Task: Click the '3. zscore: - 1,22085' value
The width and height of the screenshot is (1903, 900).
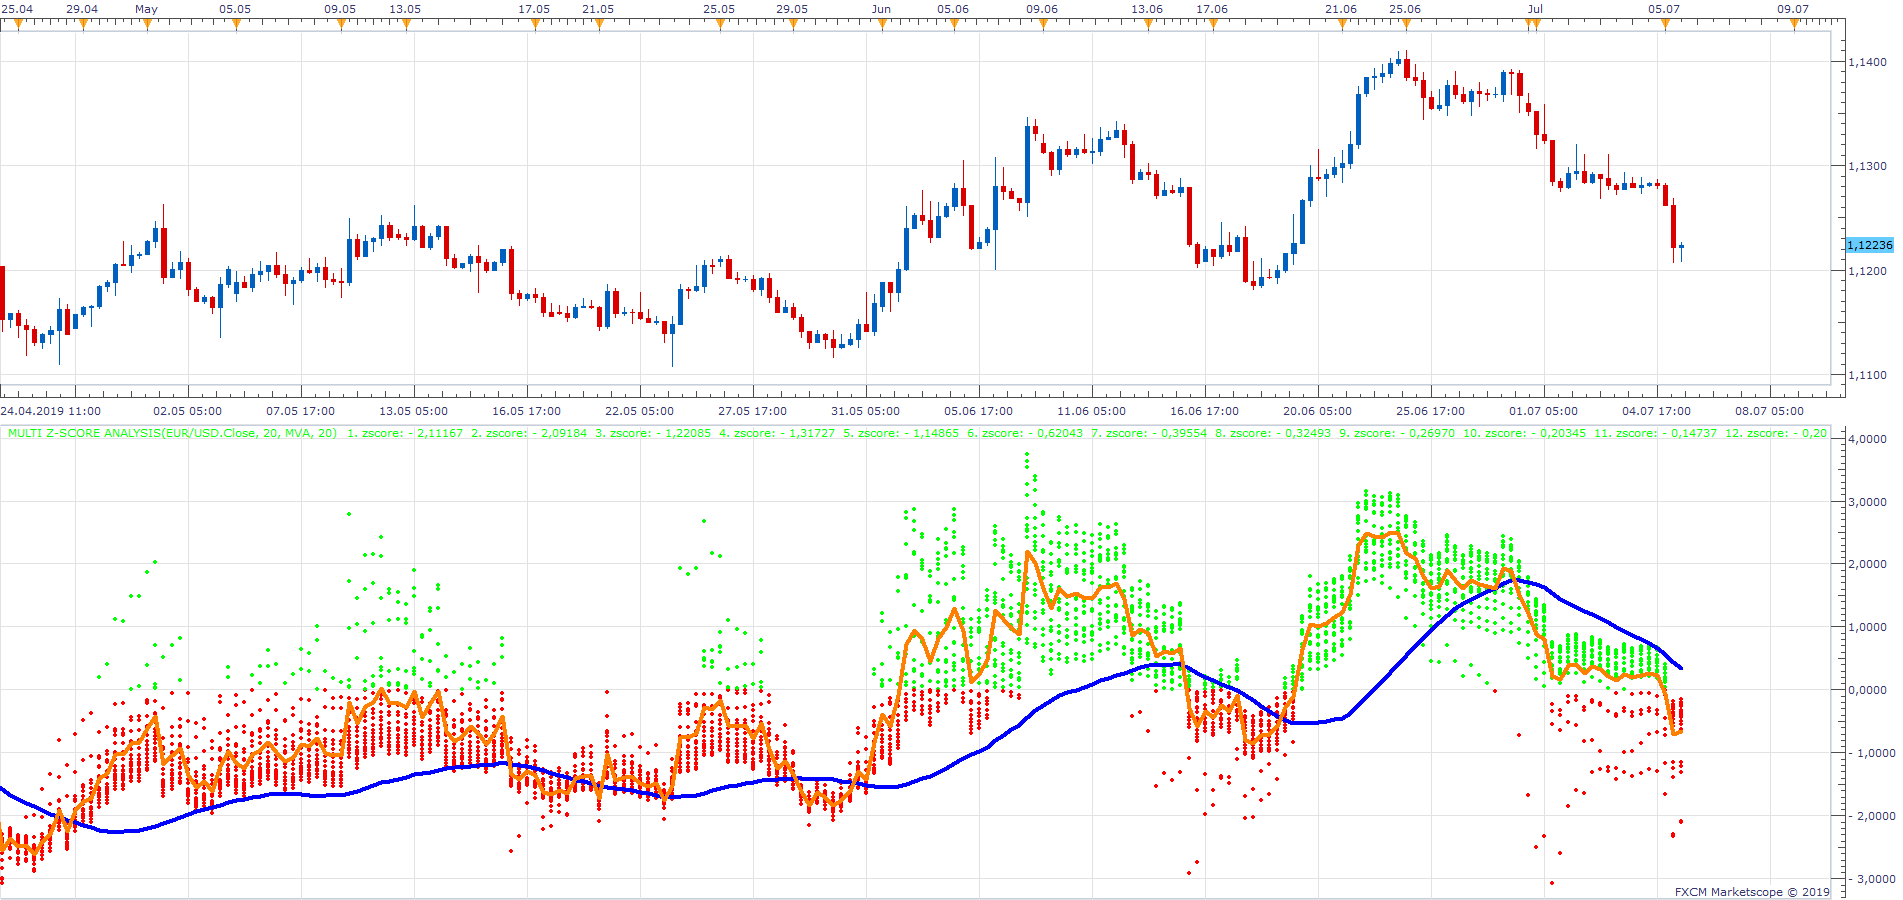Action: 653,433
